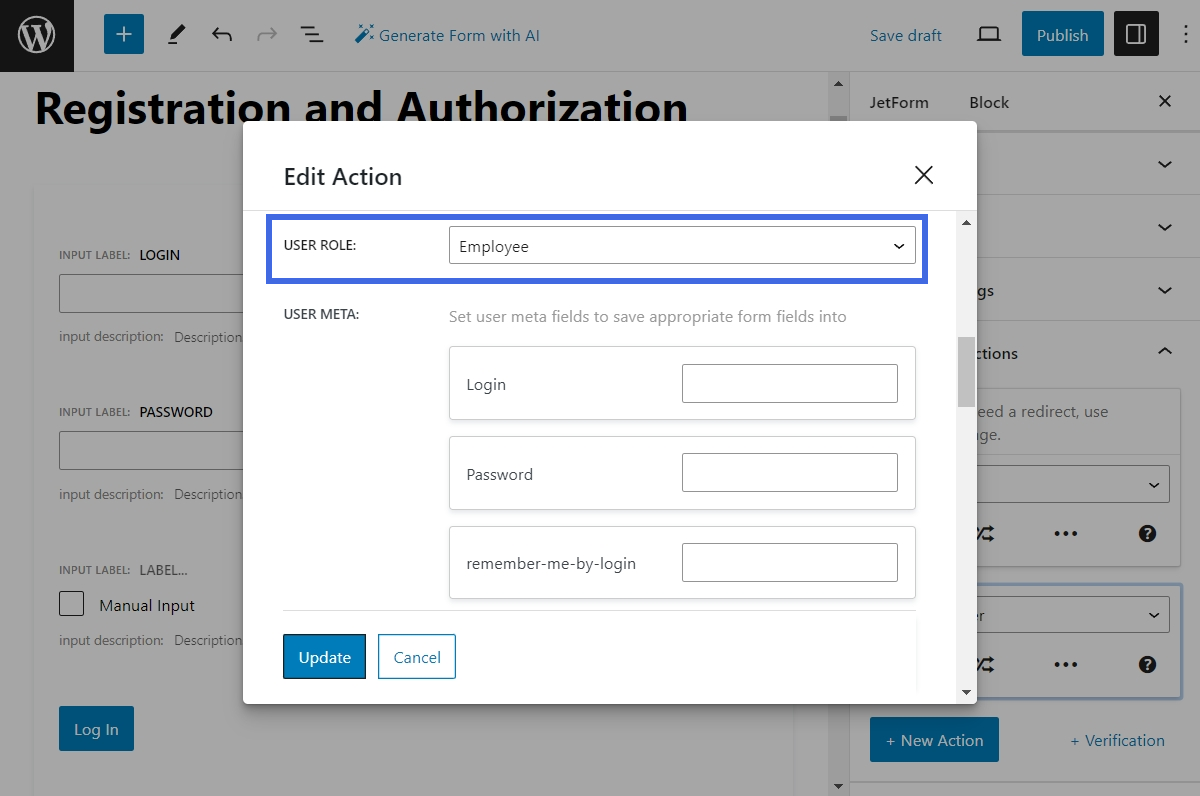Redo the last change

pos(265,33)
